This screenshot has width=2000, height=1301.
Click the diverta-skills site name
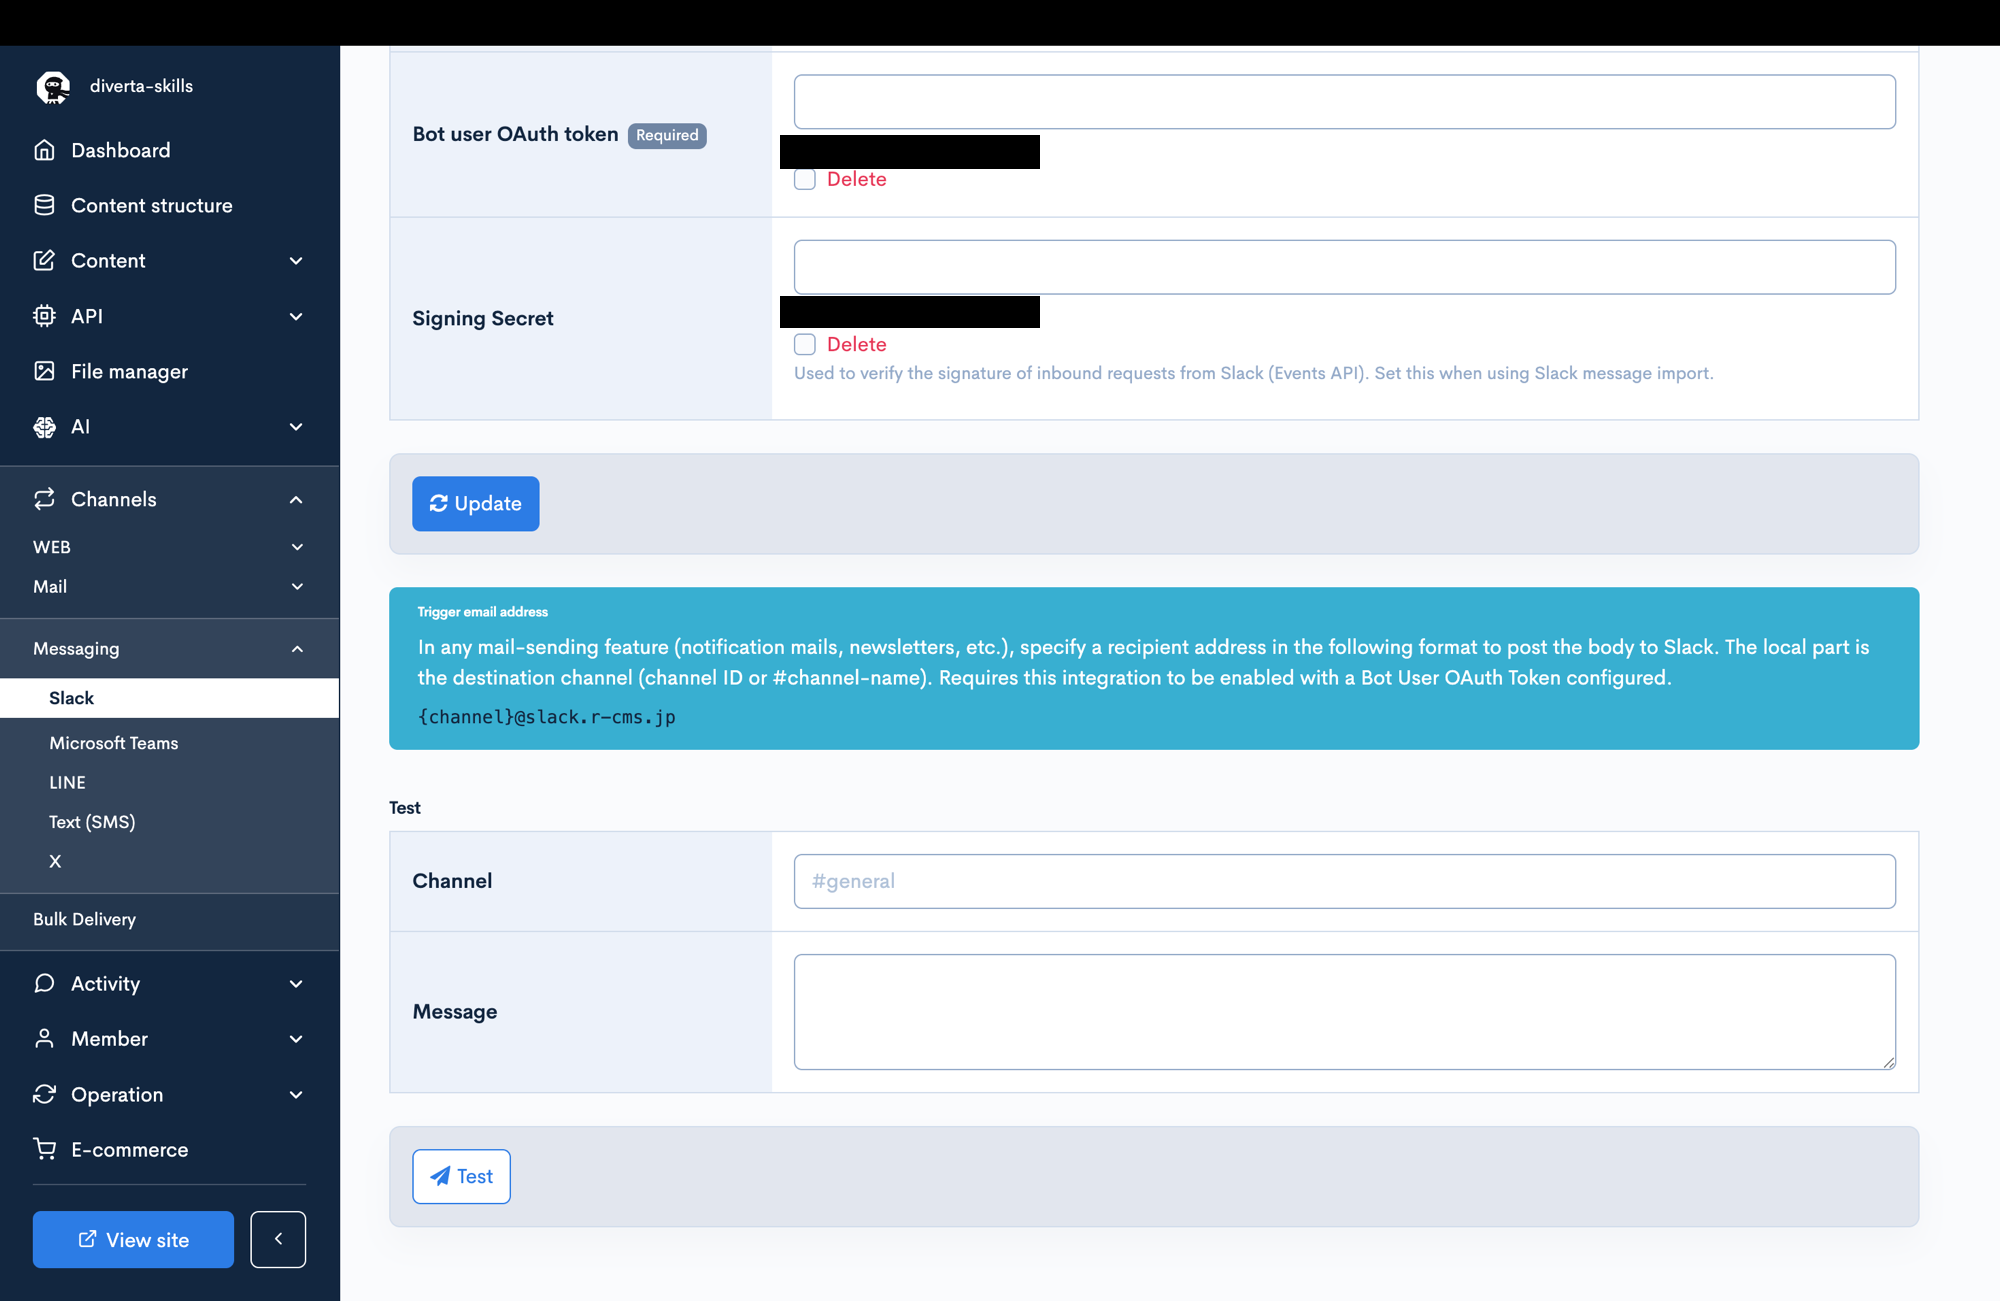coord(141,86)
